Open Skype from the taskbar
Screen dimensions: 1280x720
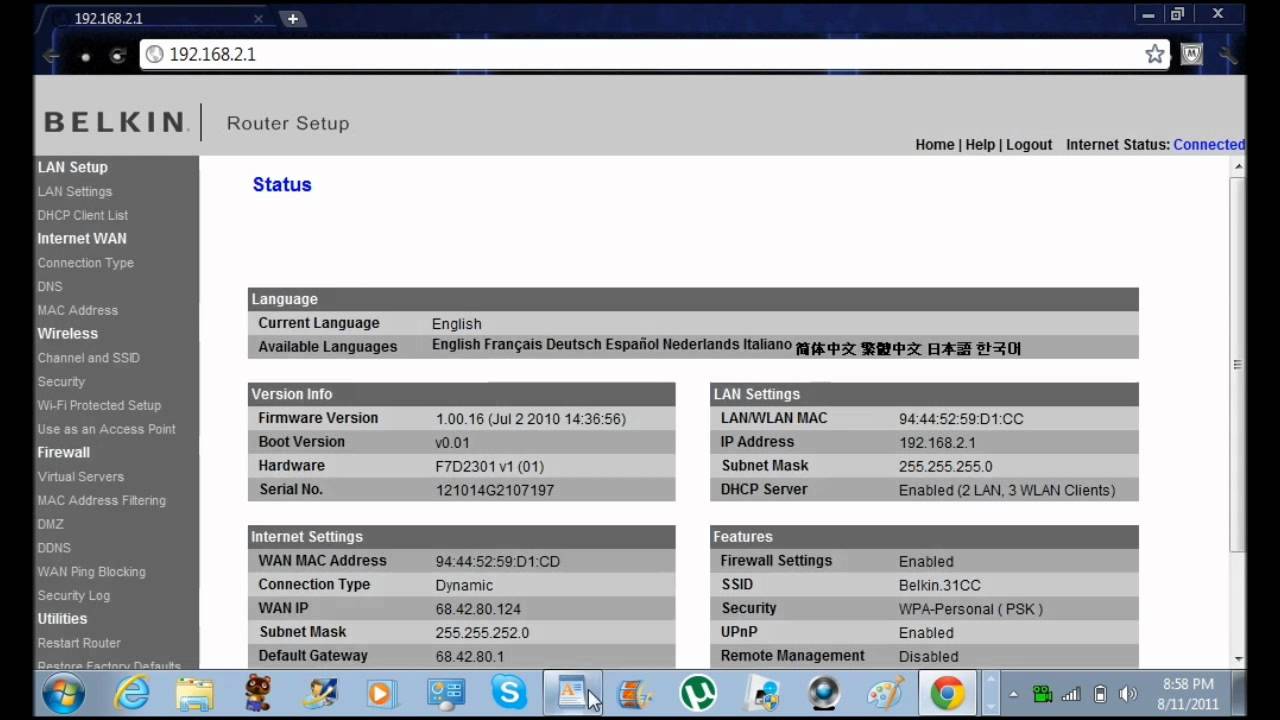[x=508, y=693]
